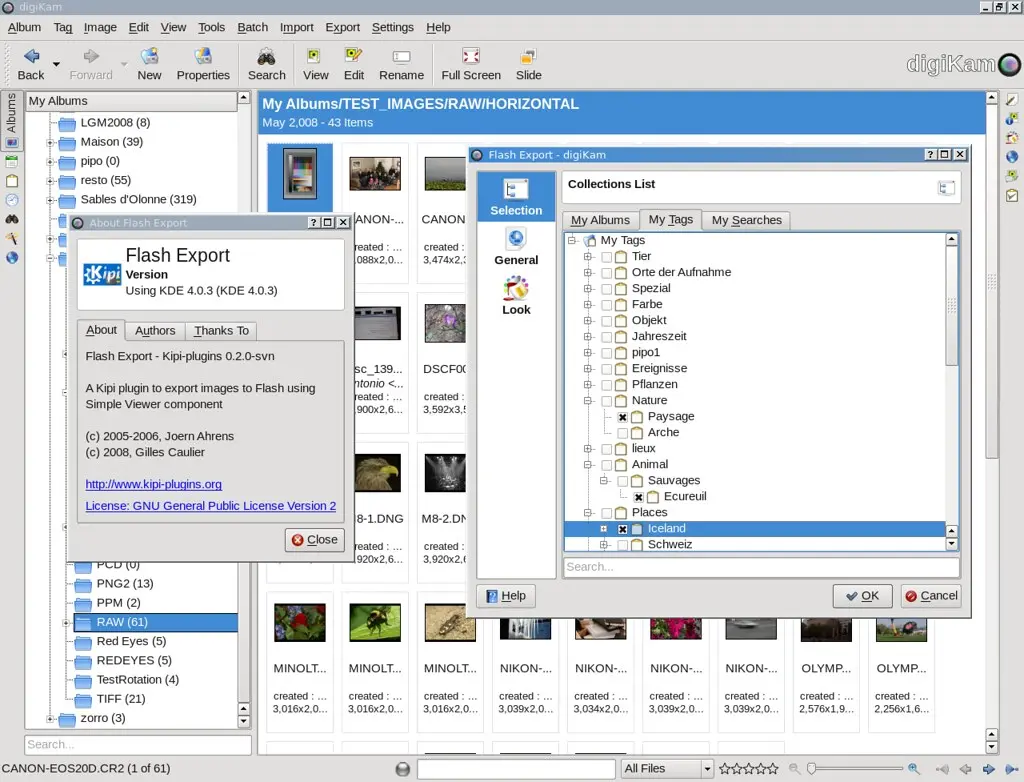
Task: Switch to the My Albums tab
Action: tap(600, 220)
